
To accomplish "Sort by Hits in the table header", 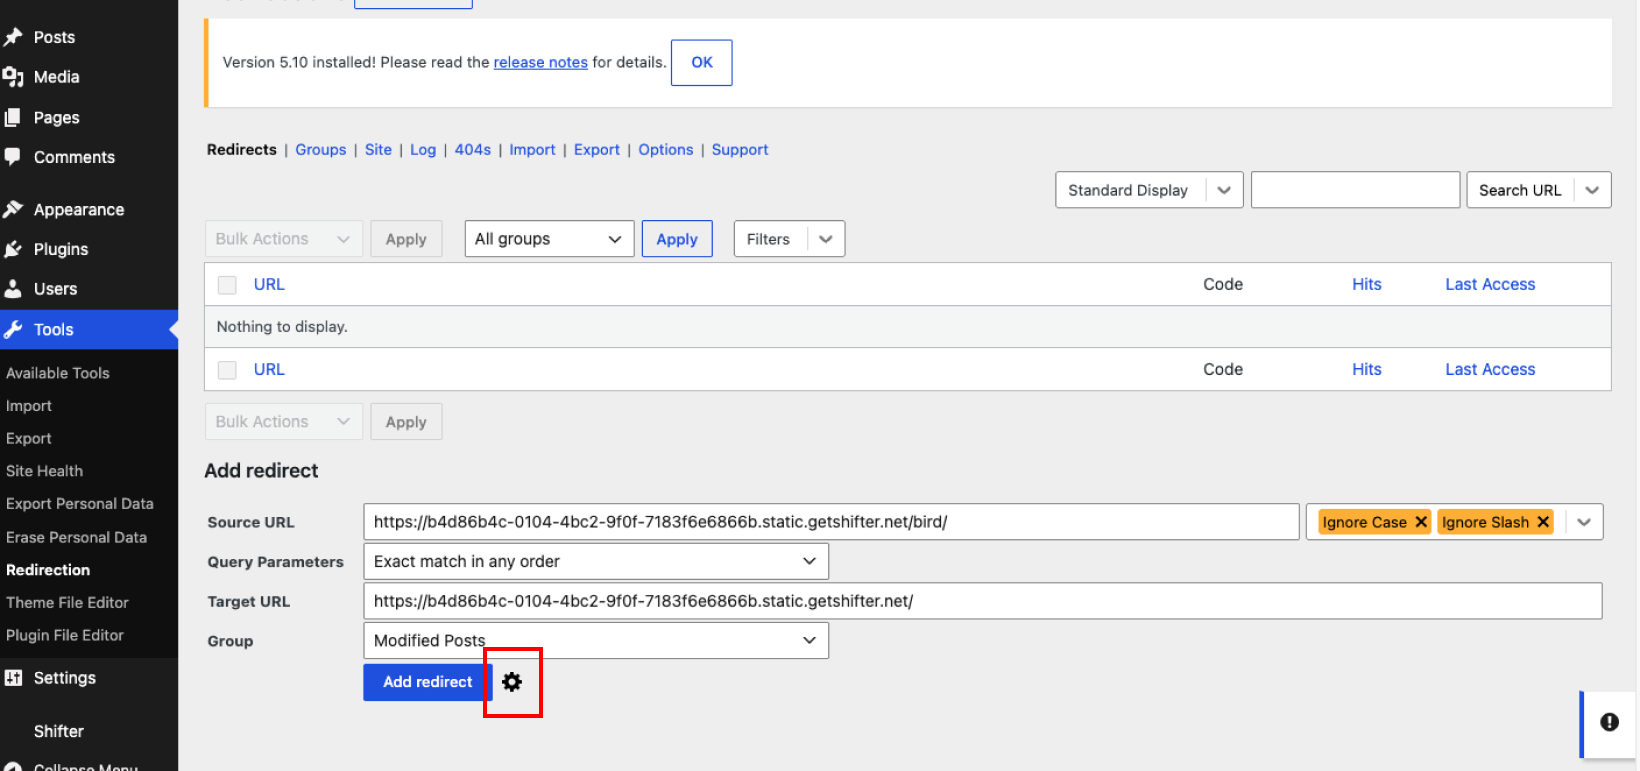I will 1367,284.
